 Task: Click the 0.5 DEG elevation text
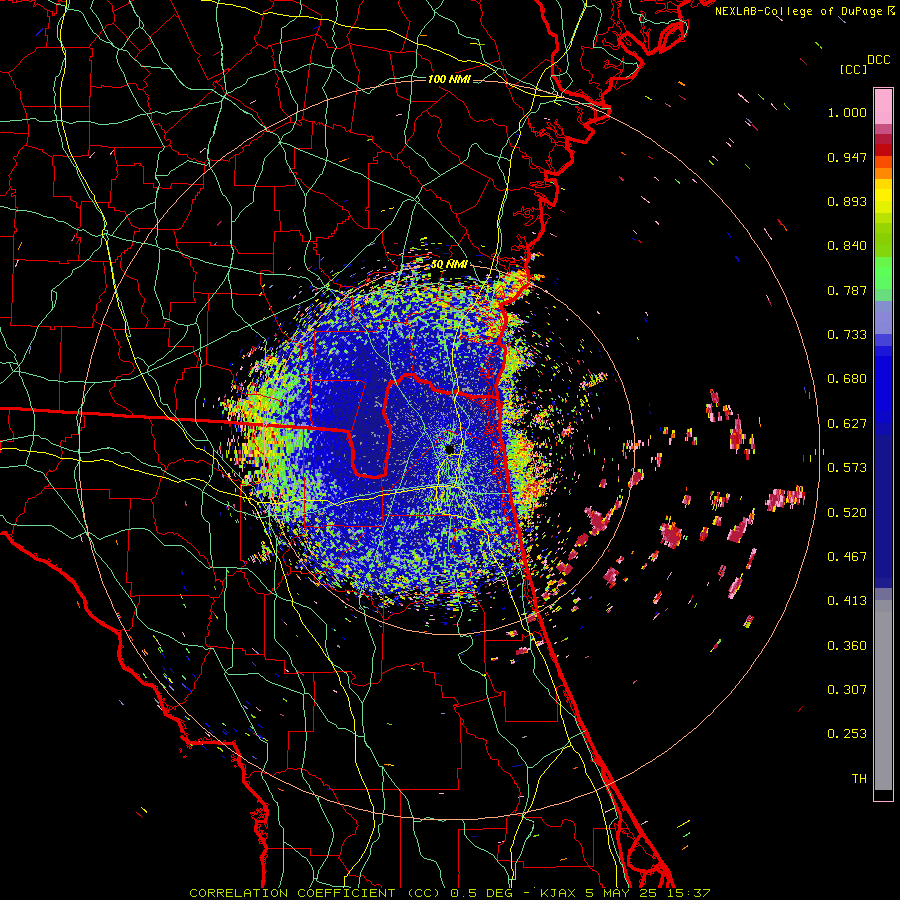483,893
